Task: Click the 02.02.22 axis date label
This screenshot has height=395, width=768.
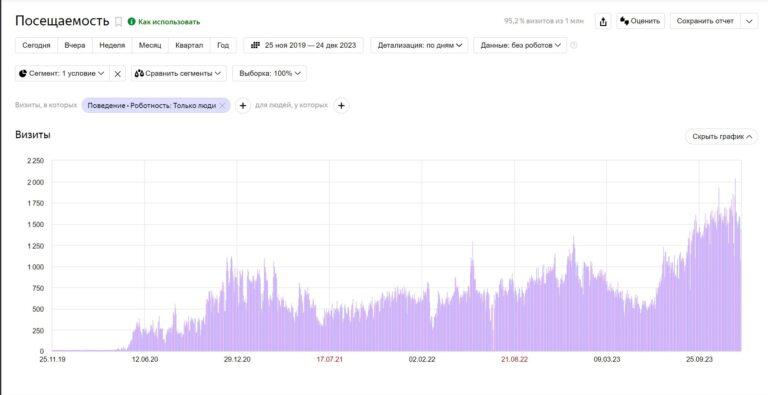Action: click(422, 360)
